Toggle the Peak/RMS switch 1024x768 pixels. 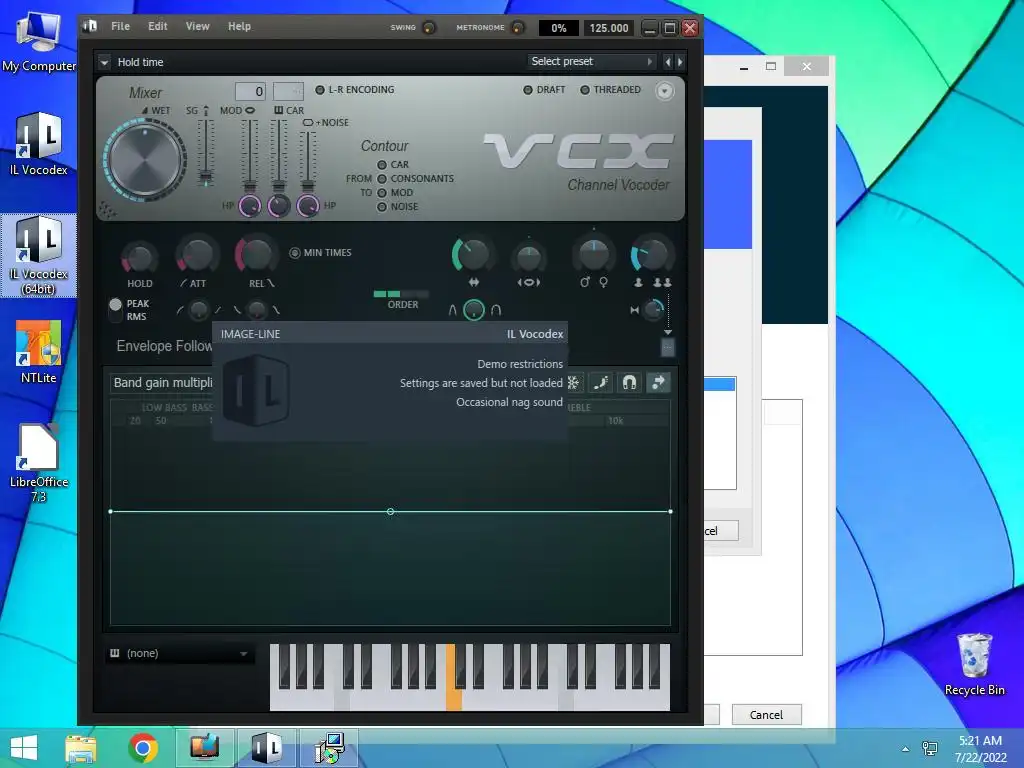[116, 310]
